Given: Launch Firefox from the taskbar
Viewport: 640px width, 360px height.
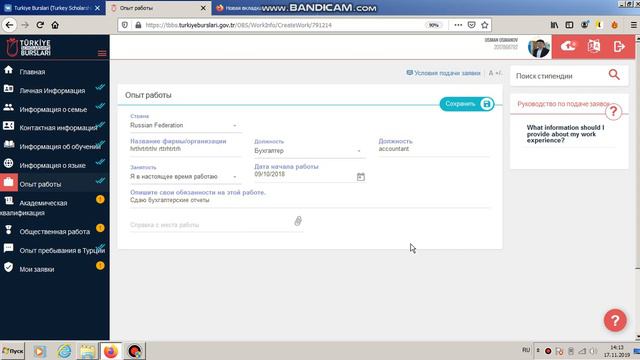Looking at the screenshot, I should [x=111, y=351].
